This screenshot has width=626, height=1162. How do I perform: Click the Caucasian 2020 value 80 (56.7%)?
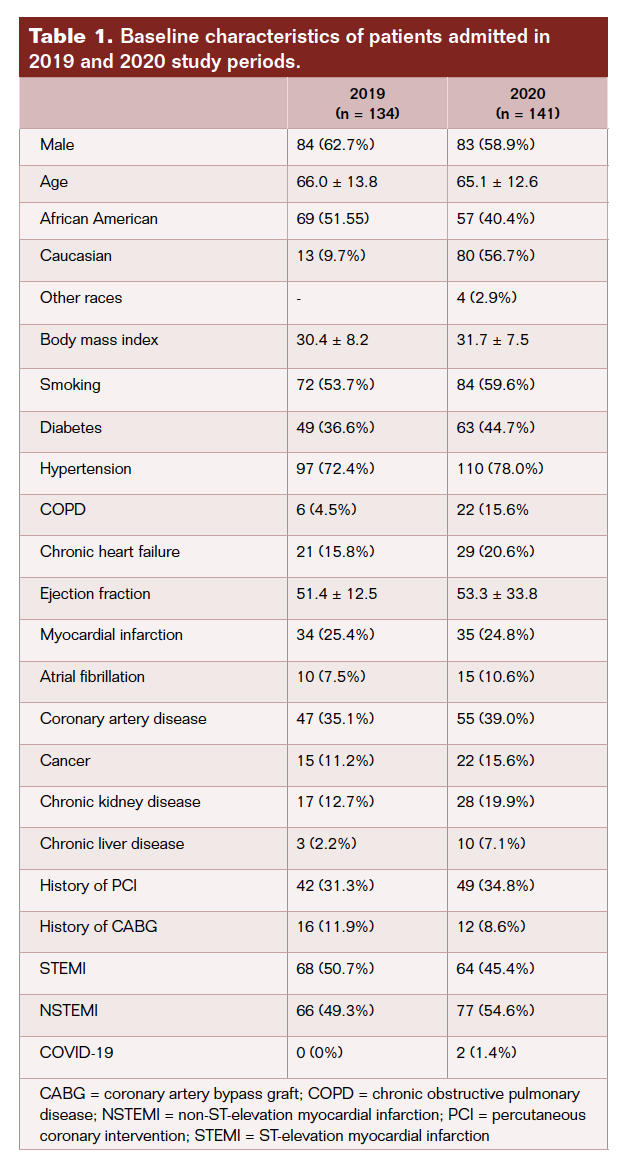pos(496,255)
